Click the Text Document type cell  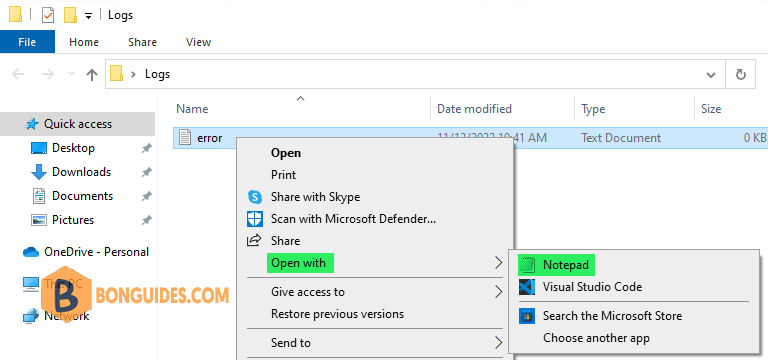coord(621,138)
